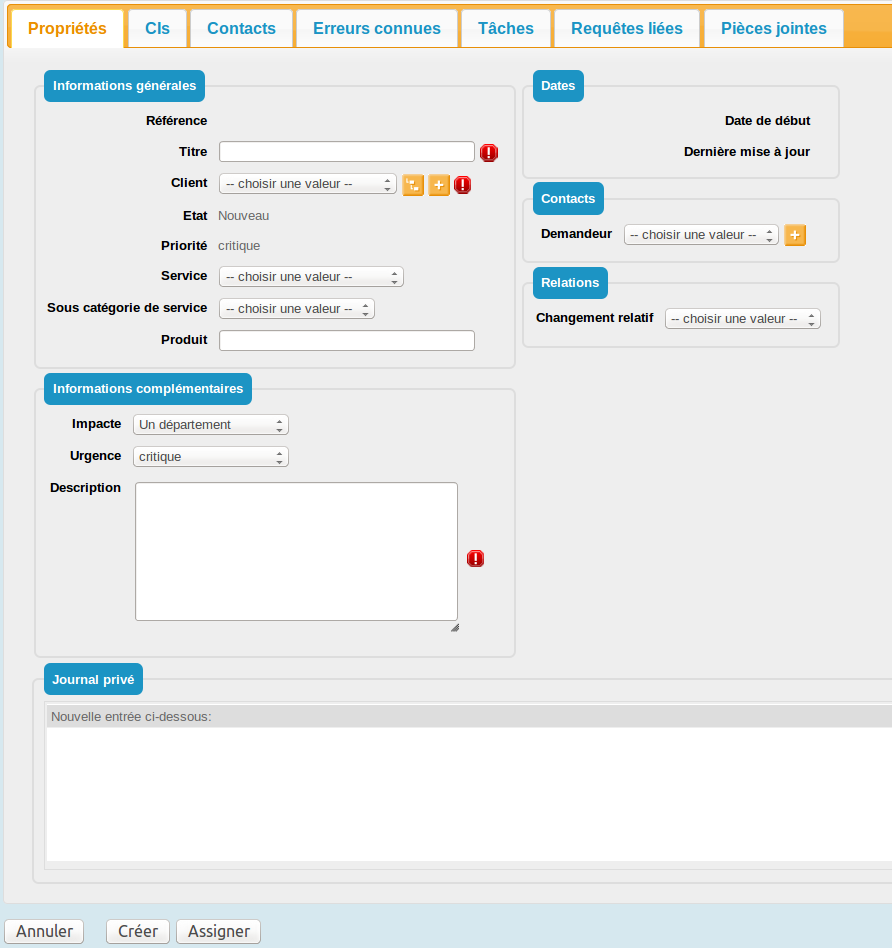
Task: Switch to the Erreurs connues tab
Action: coord(376,28)
